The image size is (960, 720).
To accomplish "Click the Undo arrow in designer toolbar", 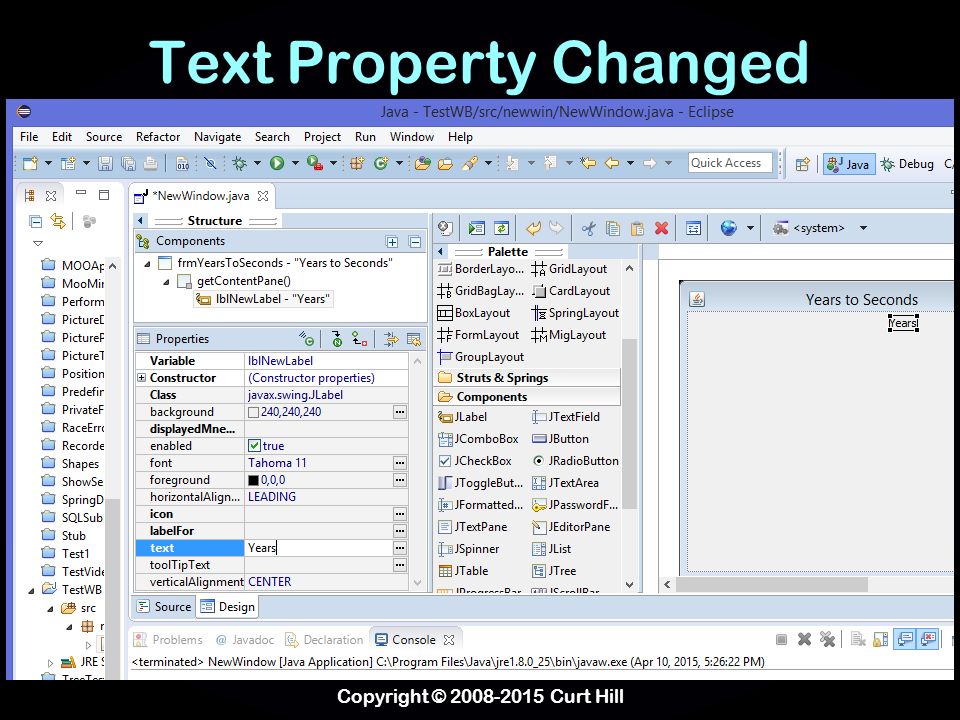I will (533, 228).
